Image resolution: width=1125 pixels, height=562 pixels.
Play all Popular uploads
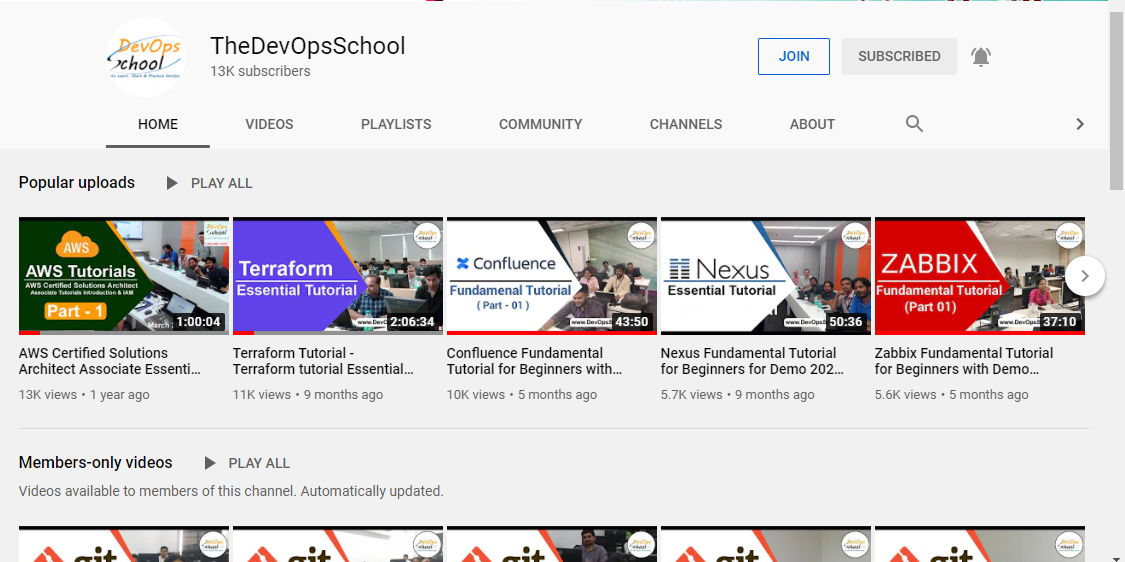[209, 183]
